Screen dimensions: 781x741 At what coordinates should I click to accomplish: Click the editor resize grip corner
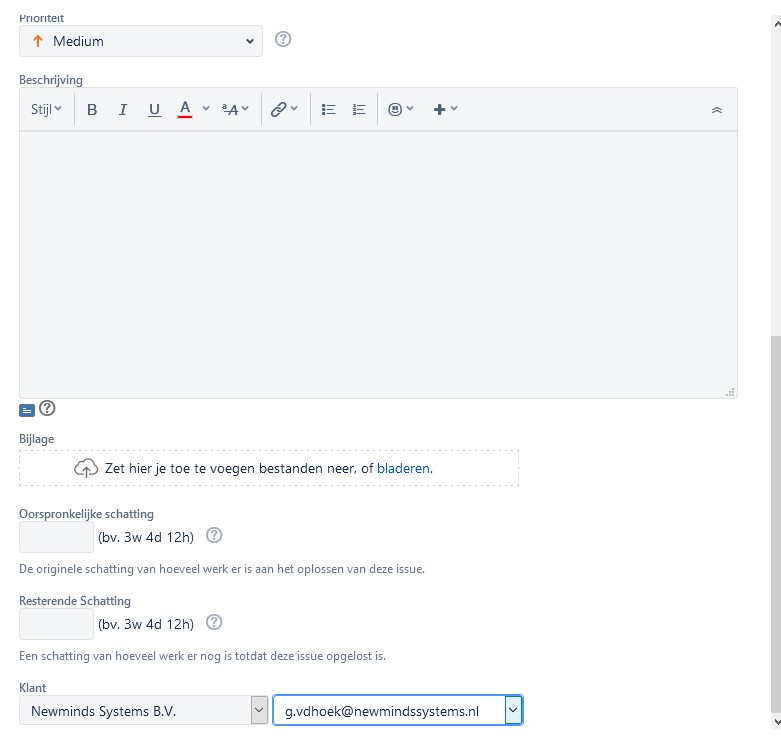tap(730, 392)
